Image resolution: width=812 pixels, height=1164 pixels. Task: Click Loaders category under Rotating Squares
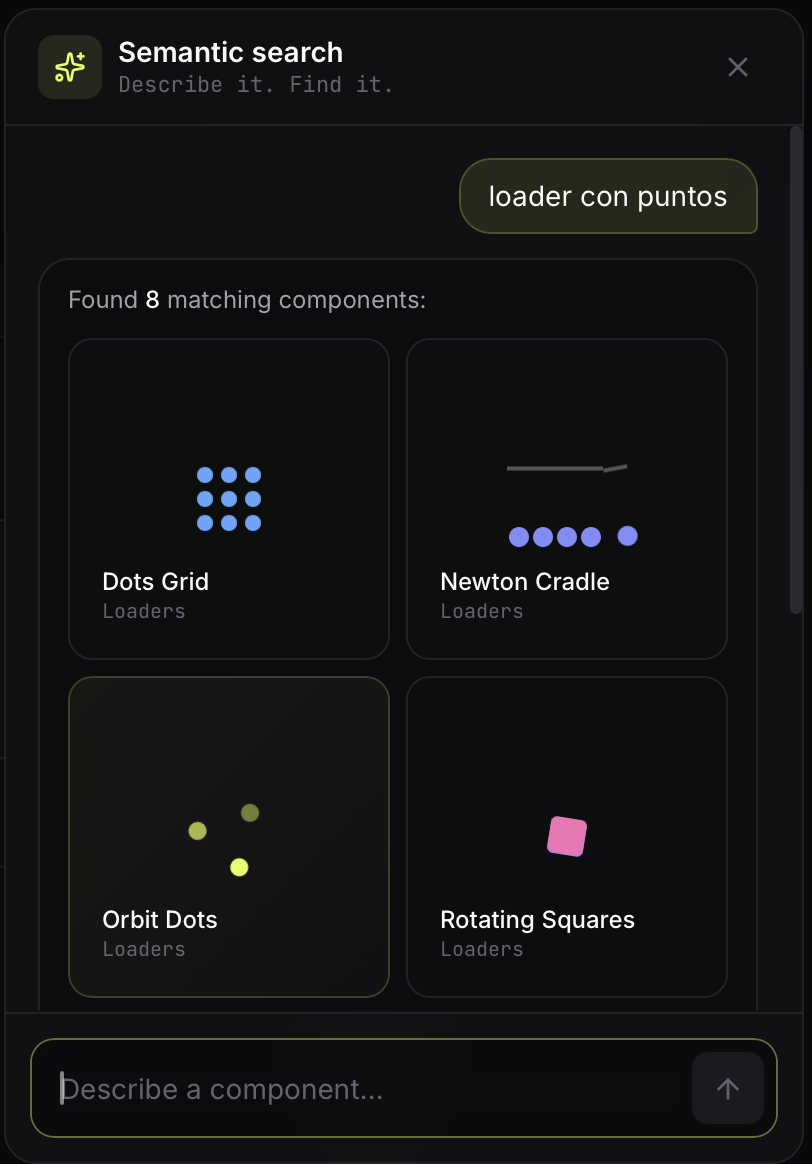point(482,949)
